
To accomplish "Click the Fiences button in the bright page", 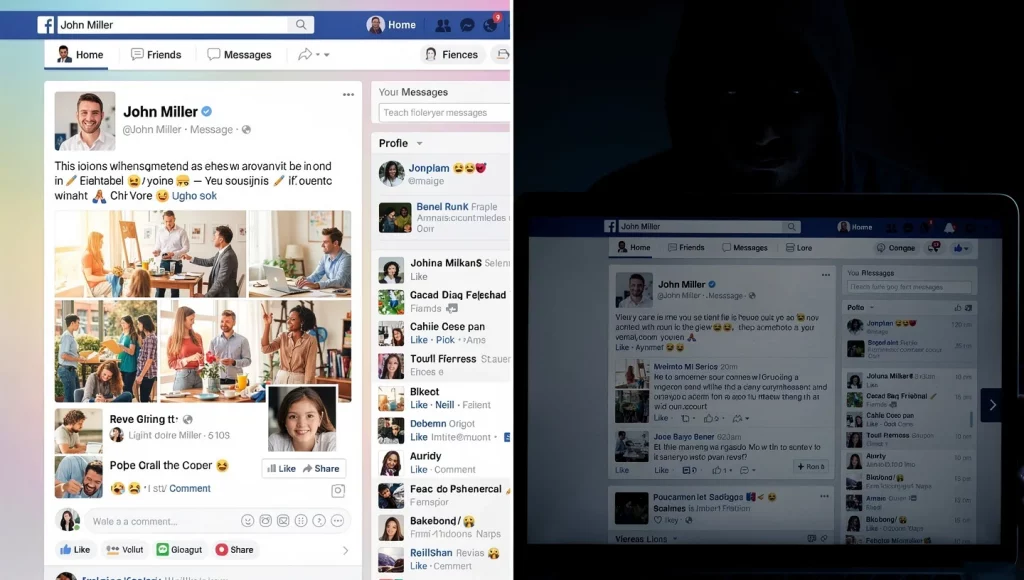I will point(451,54).
